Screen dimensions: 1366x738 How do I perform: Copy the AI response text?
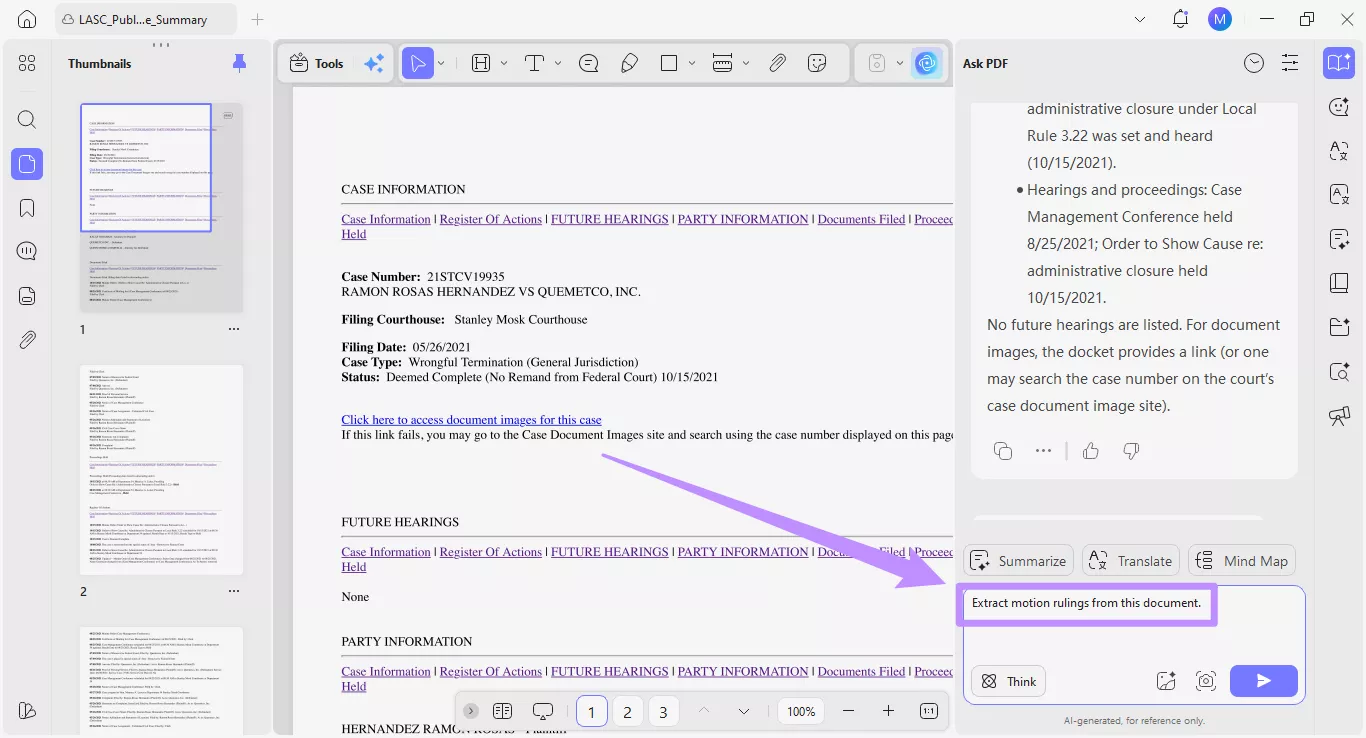click(x=1003, y=451)
